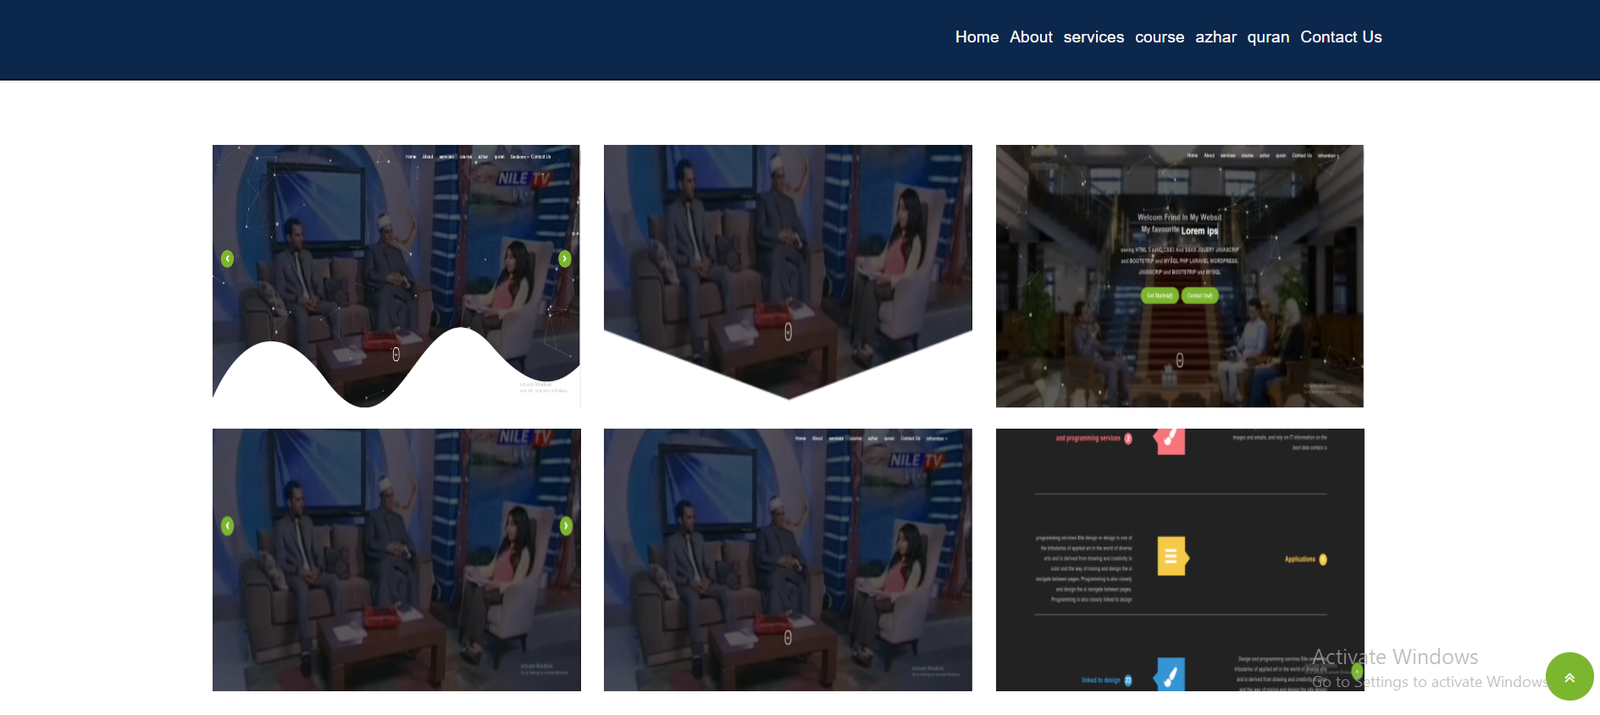This screenshot has height=715, width=1600.
Task: Click right arrow in bottom-left thumbnail
Action: [x=566, y=526]
